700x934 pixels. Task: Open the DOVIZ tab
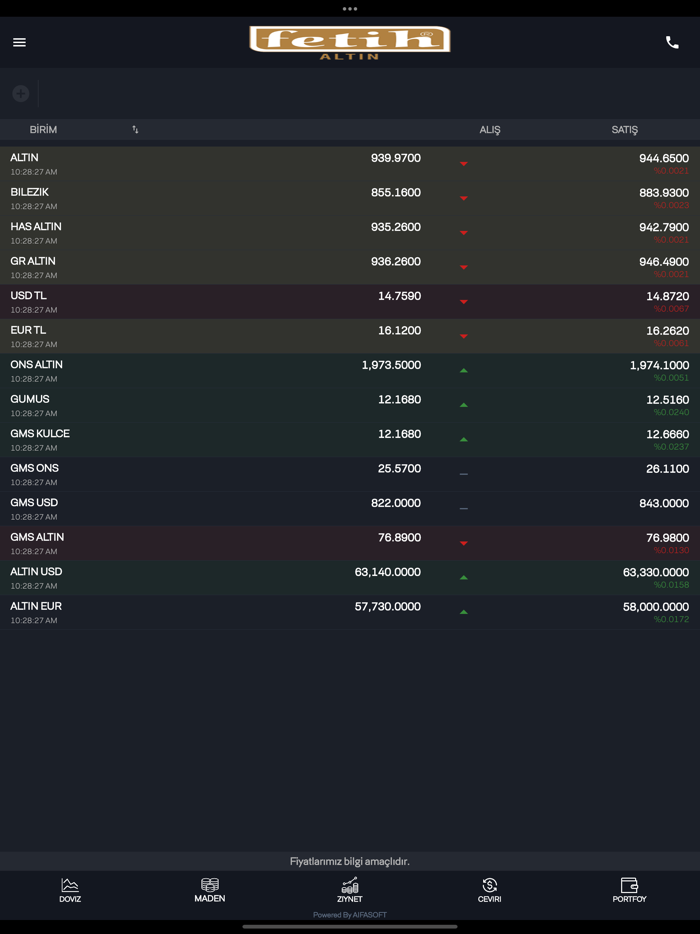click(x=70, y=889)
